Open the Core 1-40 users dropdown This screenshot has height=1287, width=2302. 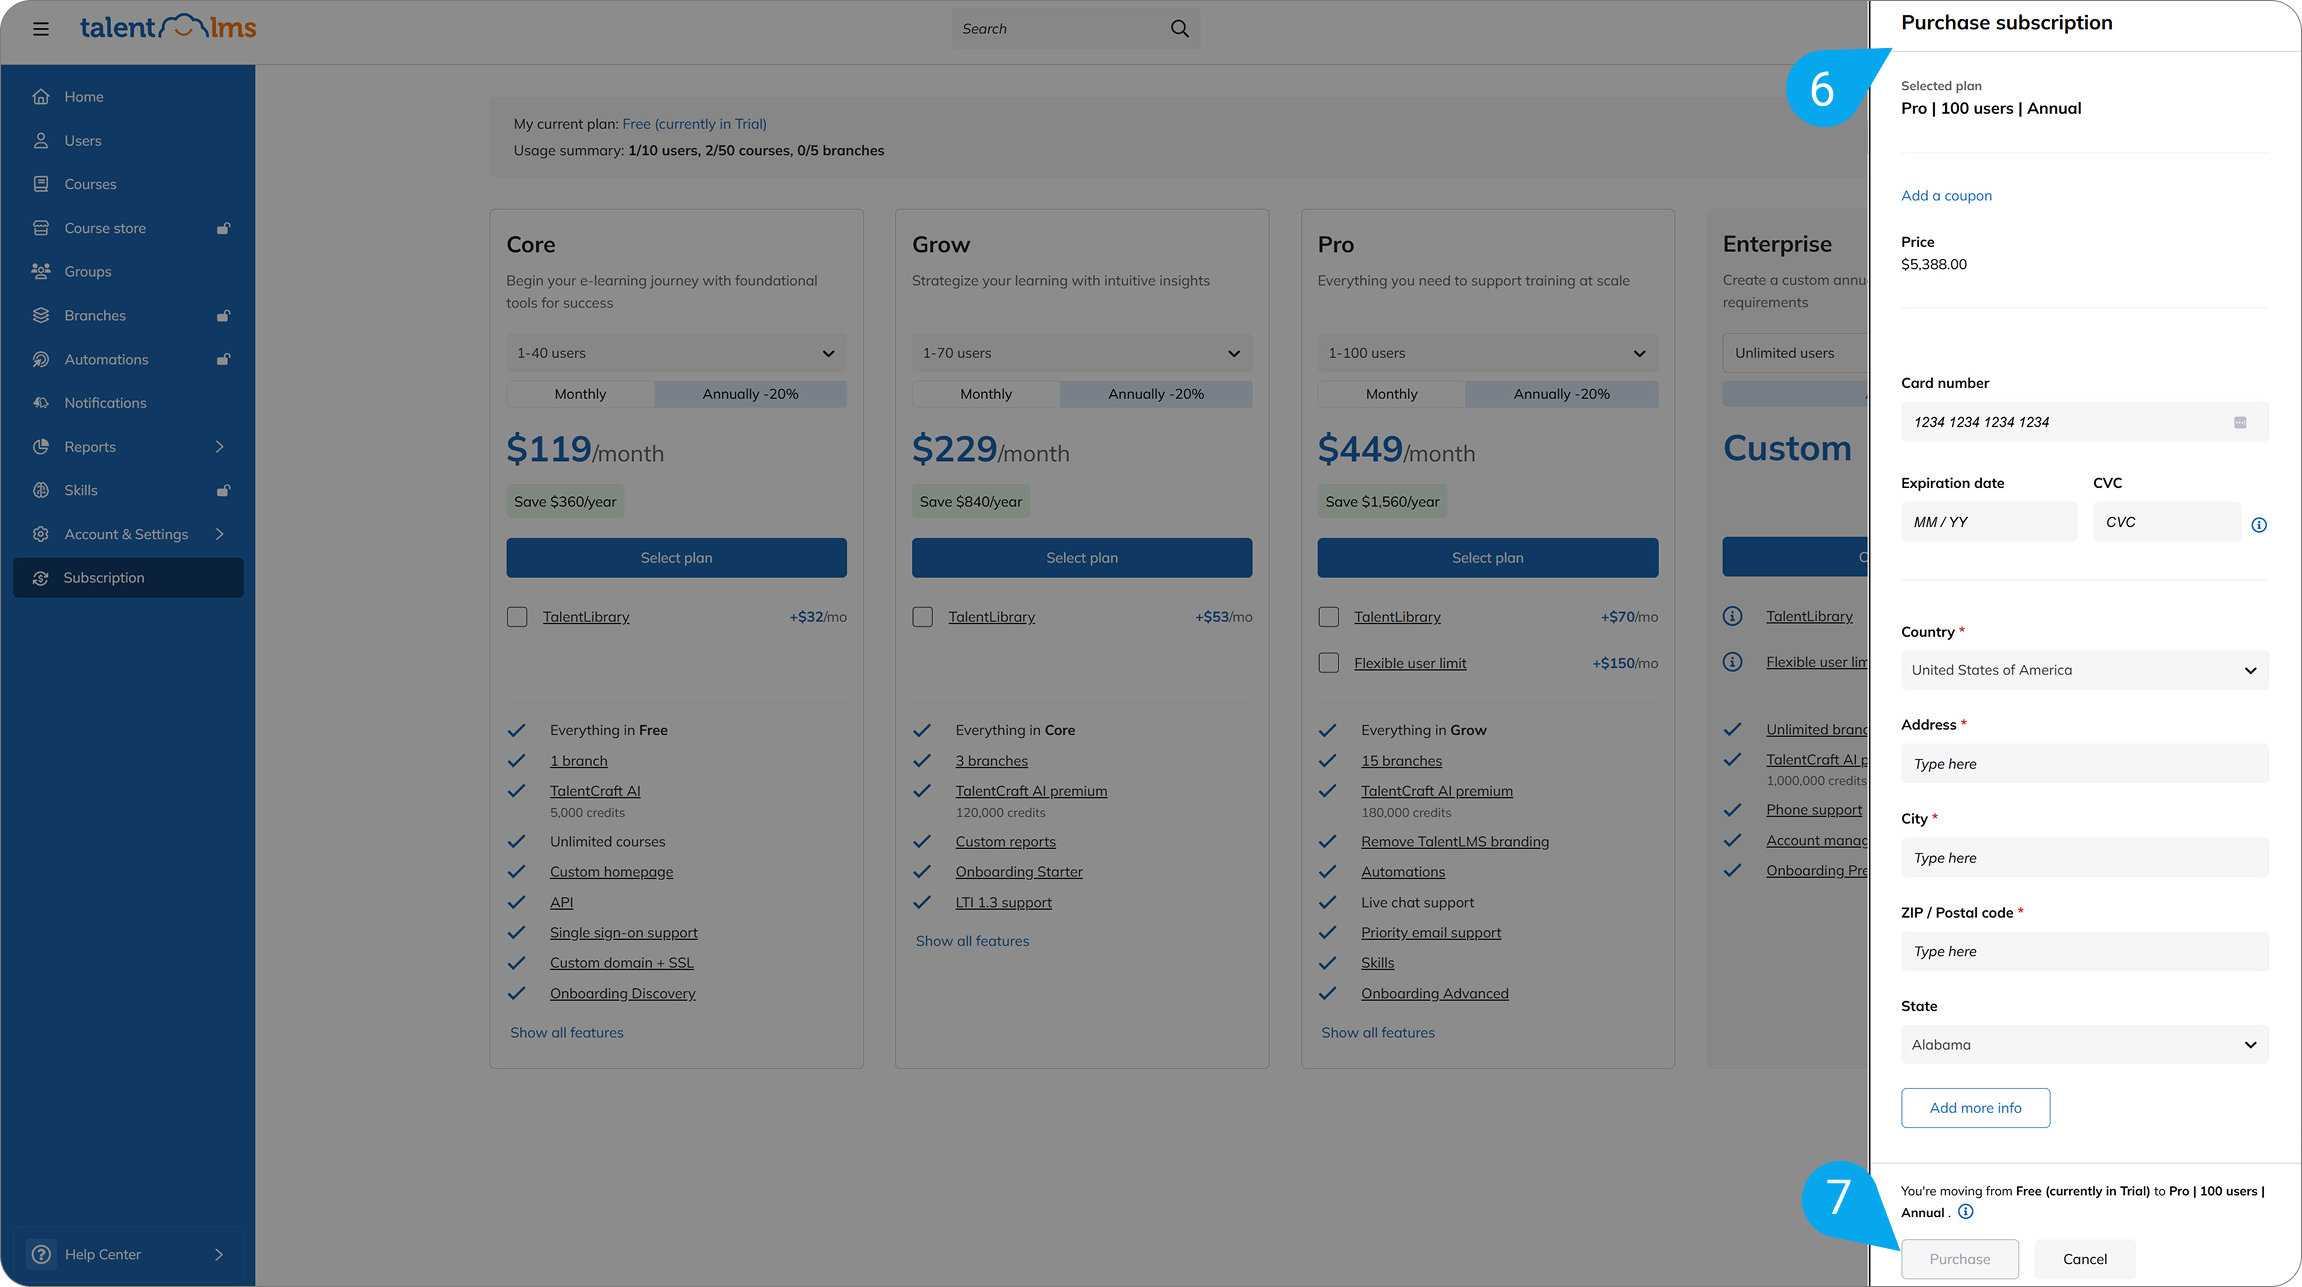pos(676,353)
